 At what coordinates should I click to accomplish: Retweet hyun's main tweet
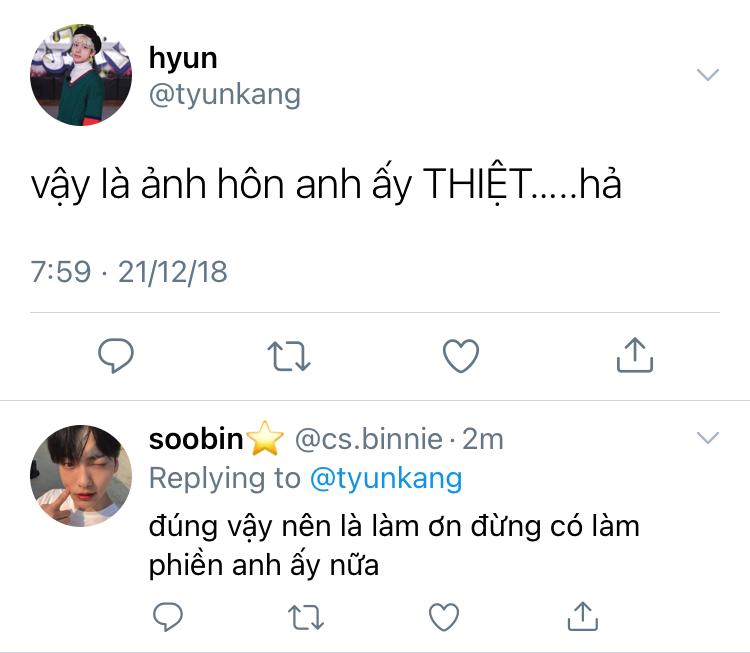tap(289, 355)
